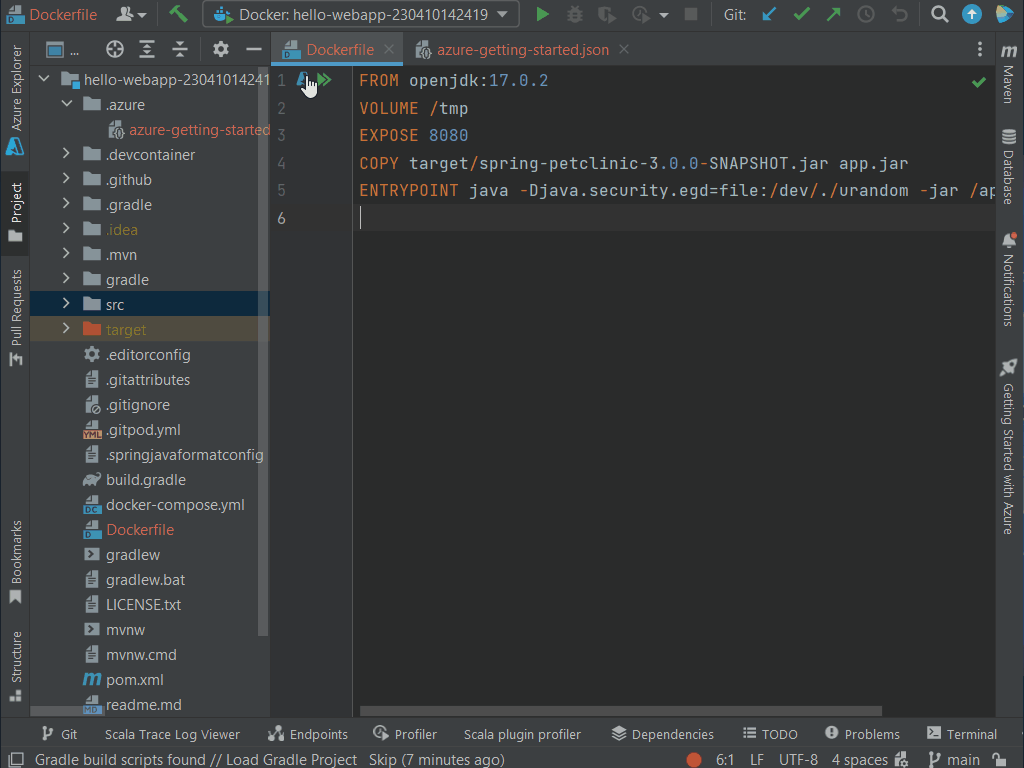The image size is (1024, 768).
Task: Open the Notifications tool window
Action: pyautogui.click(x=1009, y=280)
